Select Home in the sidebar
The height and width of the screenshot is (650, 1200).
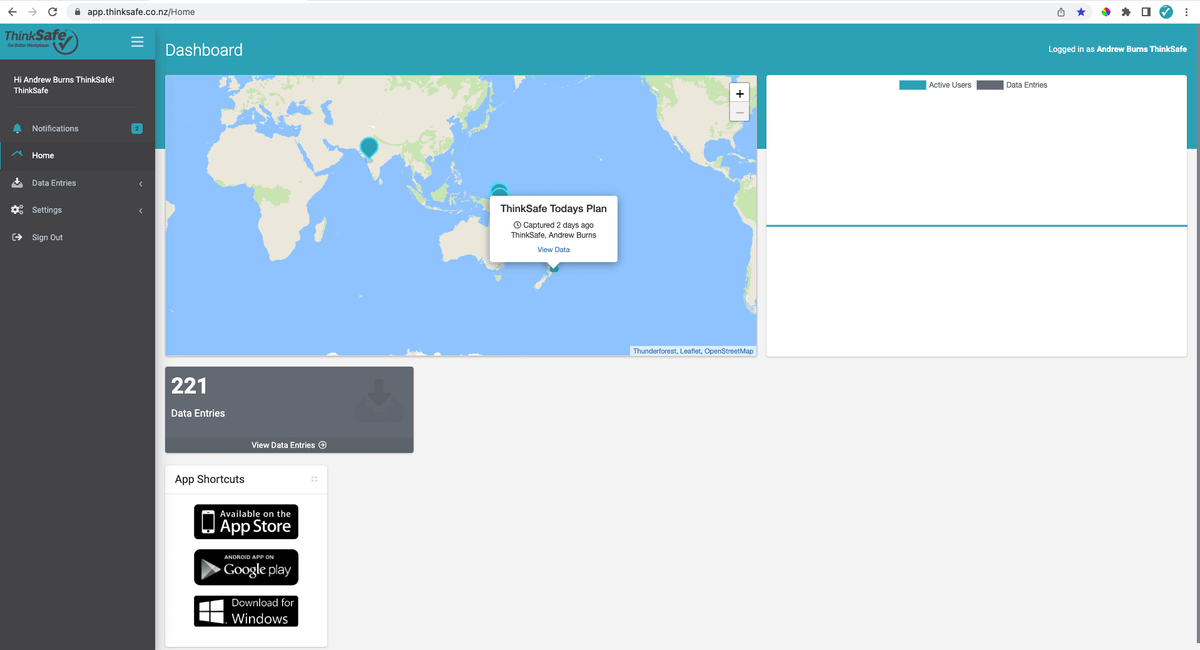click(41, 155)
